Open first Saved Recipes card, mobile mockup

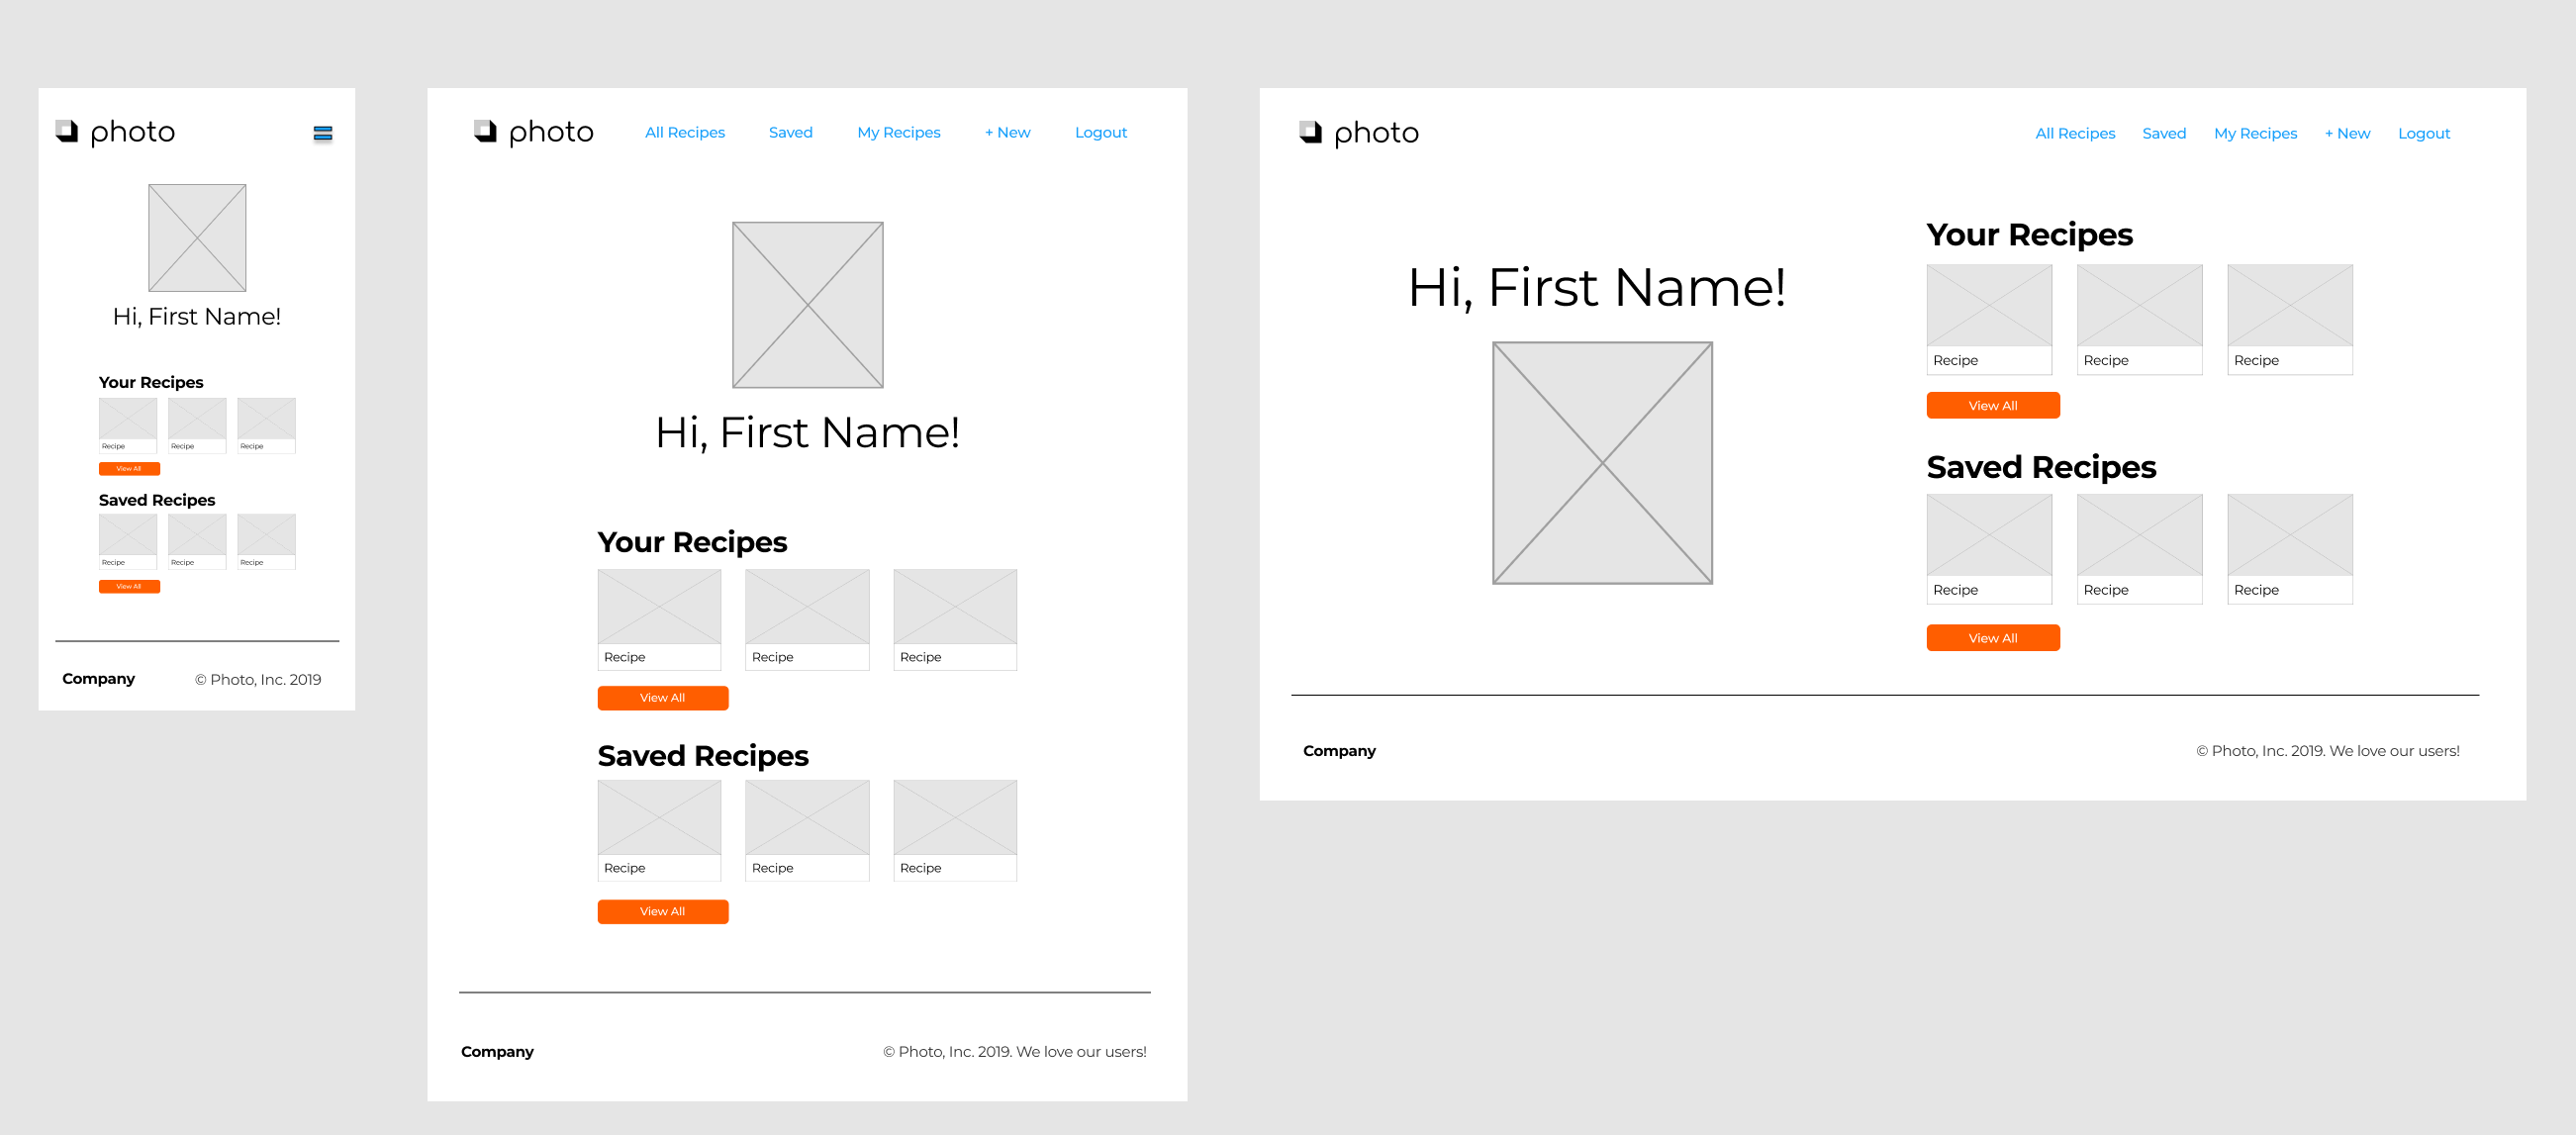click(x=128, y=542)
